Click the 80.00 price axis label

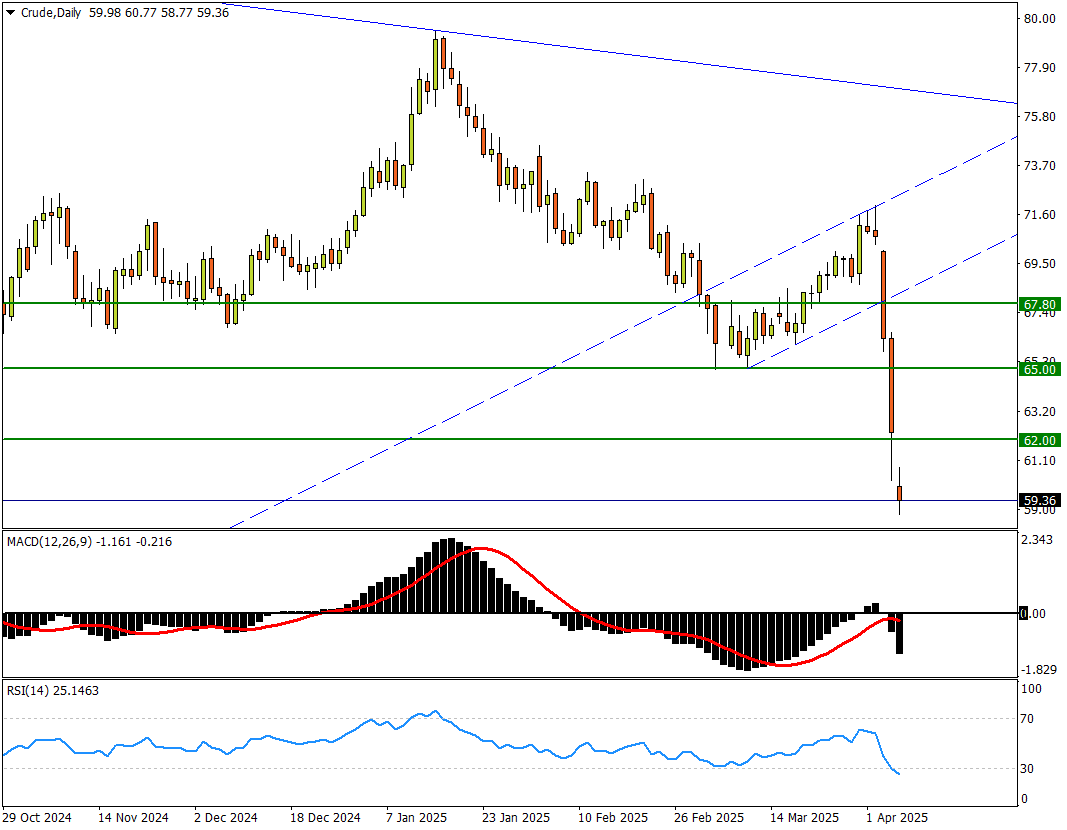[1039, 18]
